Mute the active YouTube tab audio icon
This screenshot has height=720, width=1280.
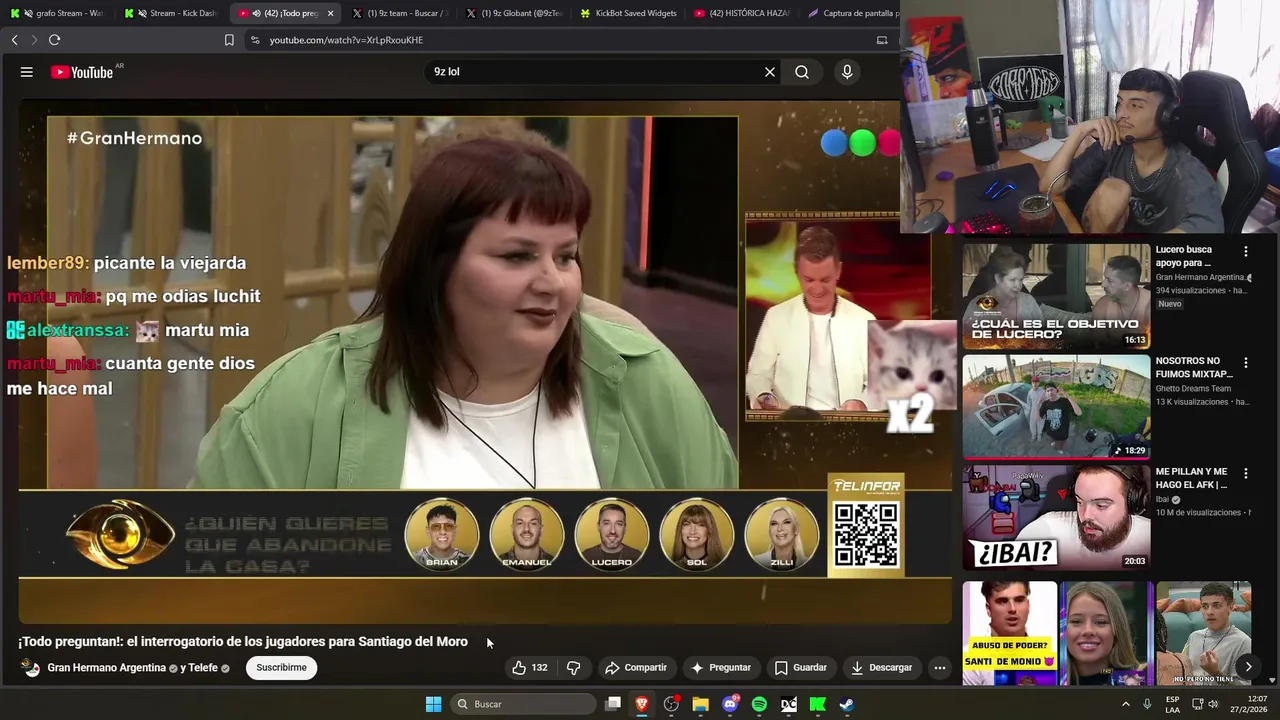coord(256,13)
